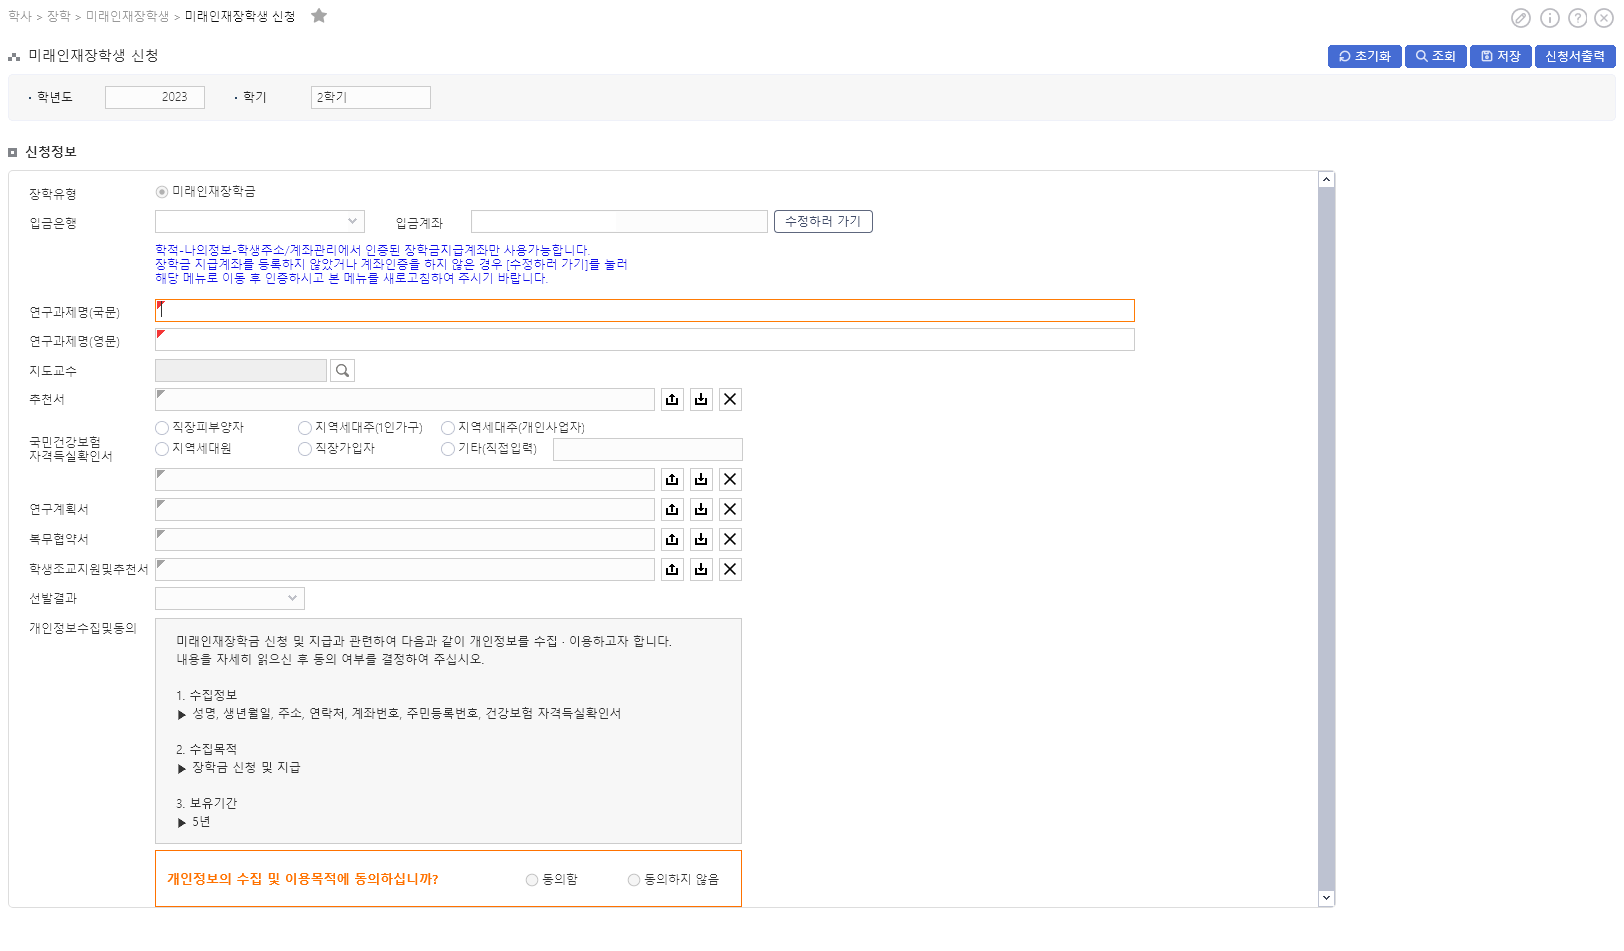Delete the 연구계획서 attachment with X icon

730,510
